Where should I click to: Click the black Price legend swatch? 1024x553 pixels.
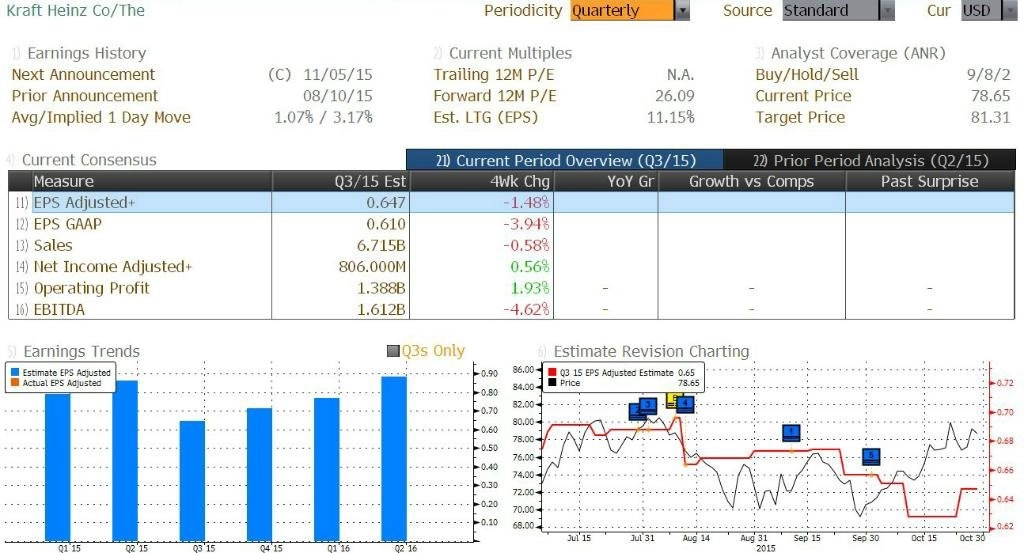point(552,383)
